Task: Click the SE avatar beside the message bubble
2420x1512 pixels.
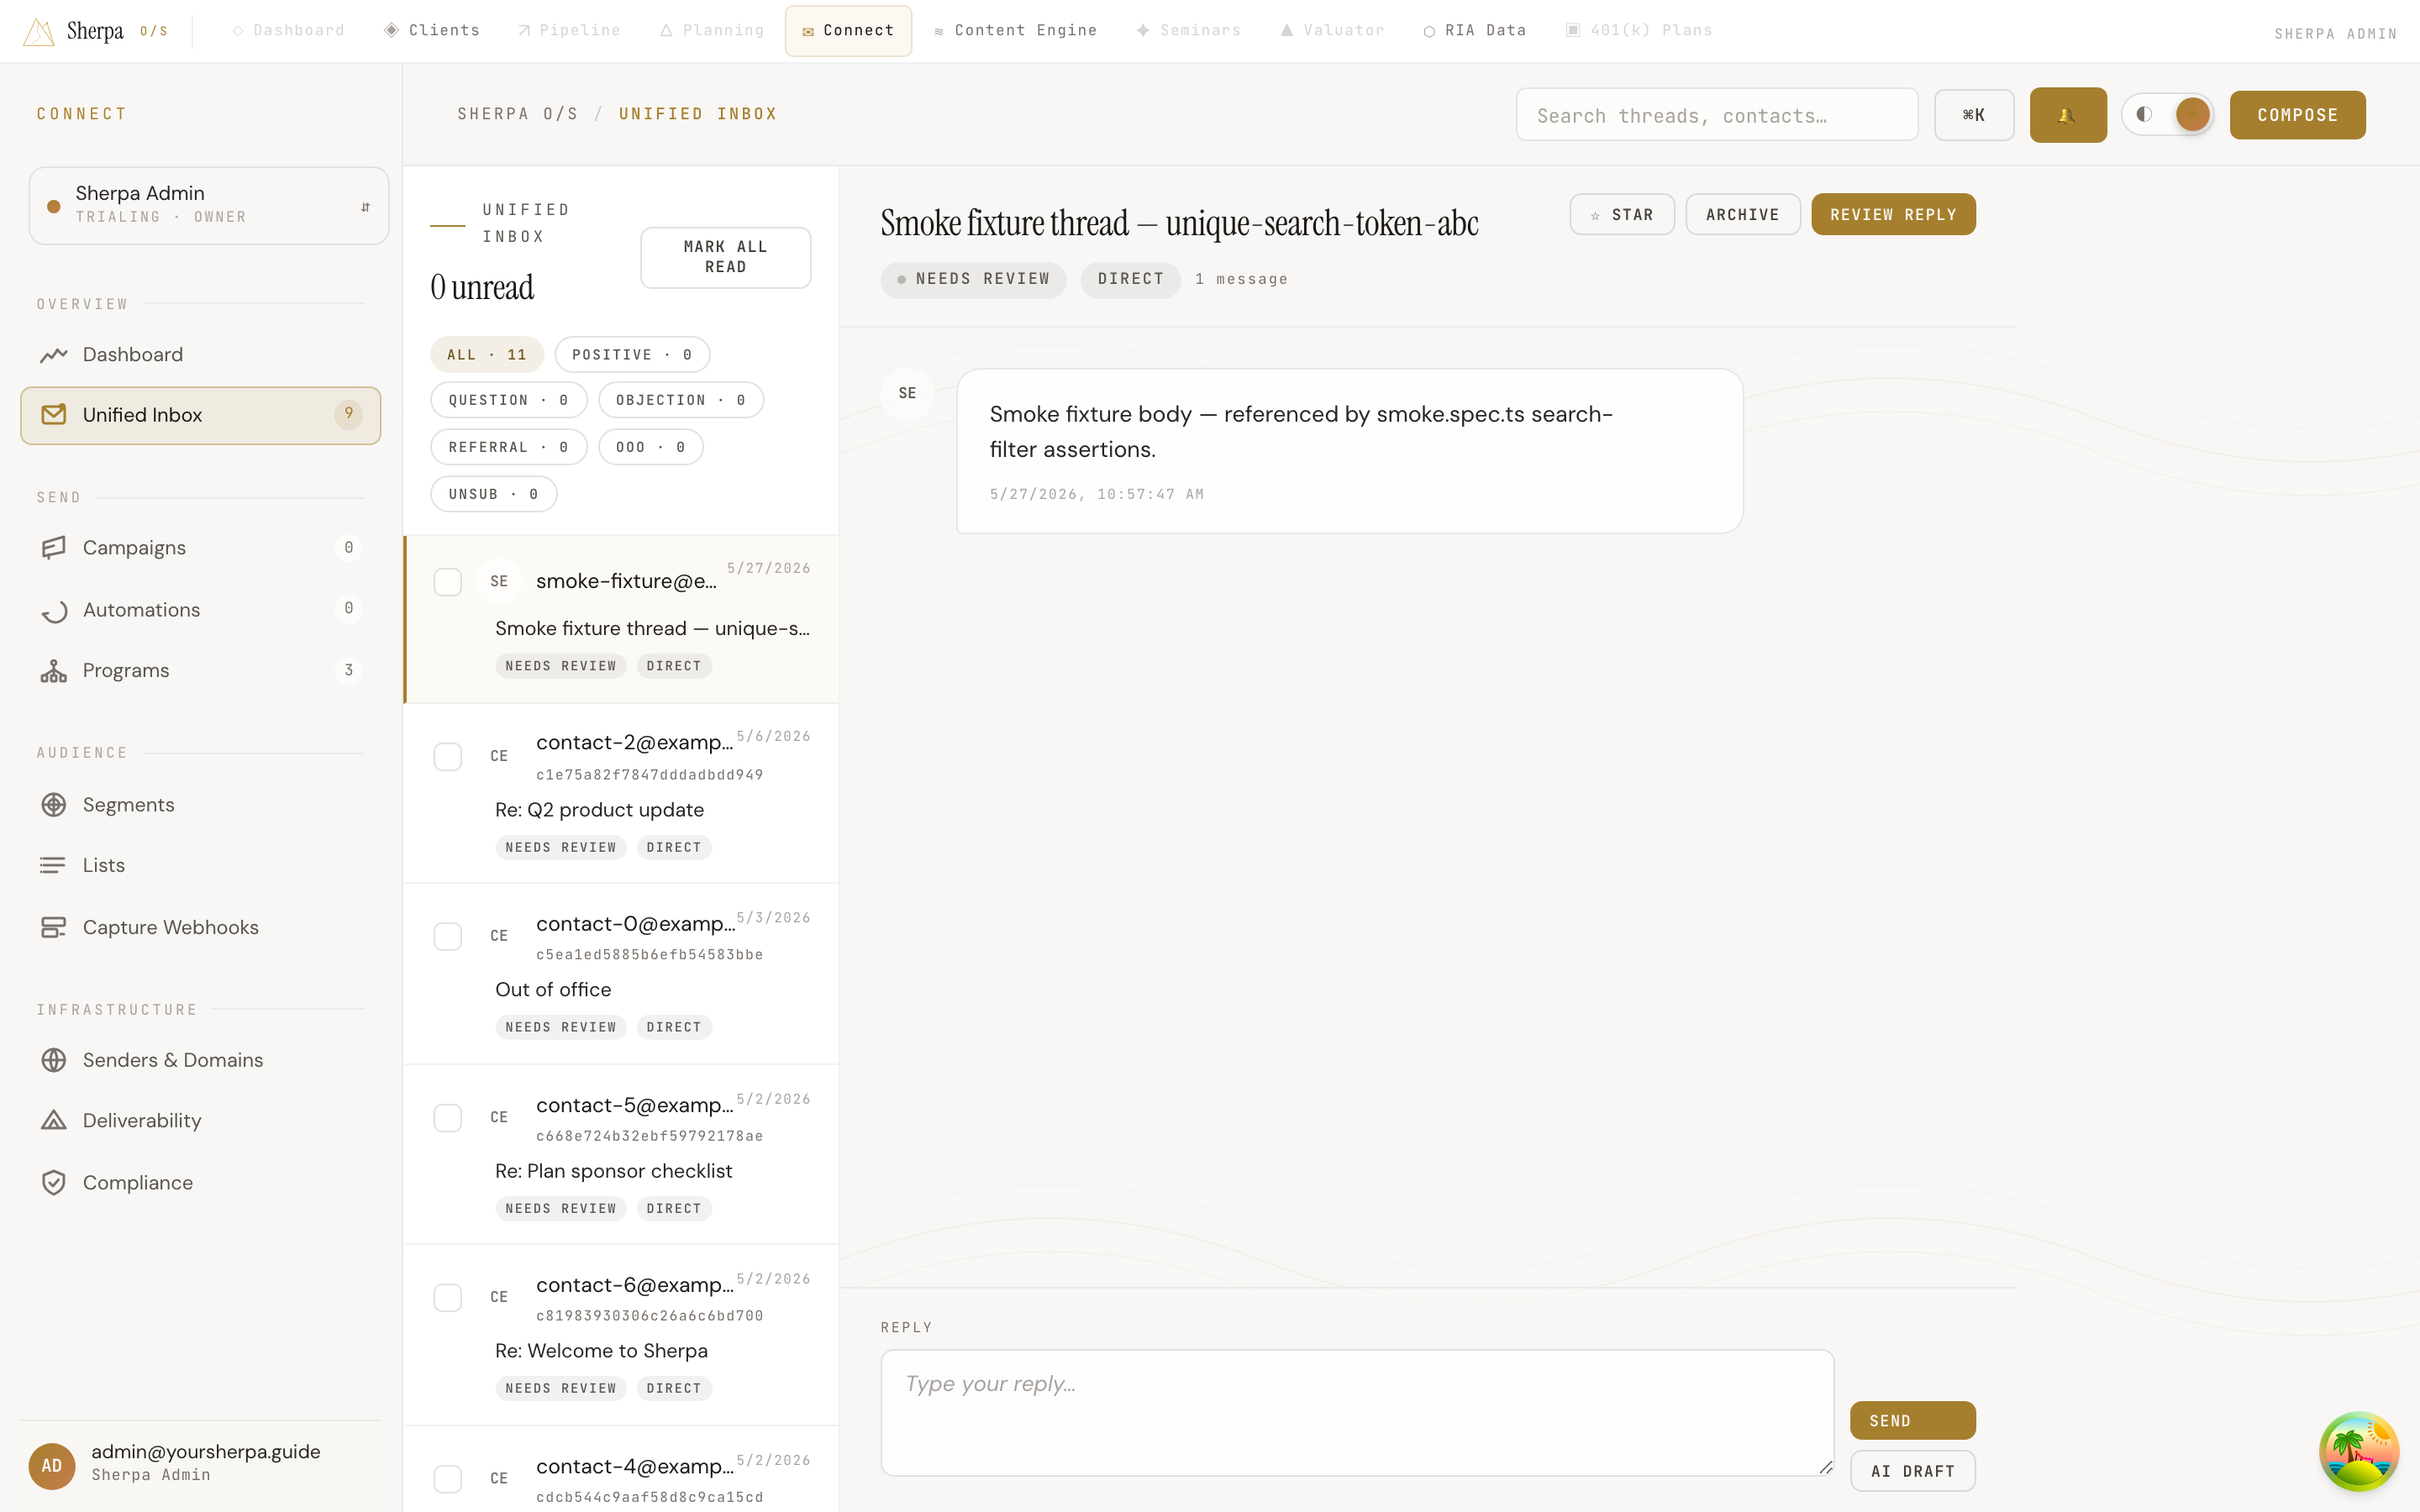Action: click(907, 393)
